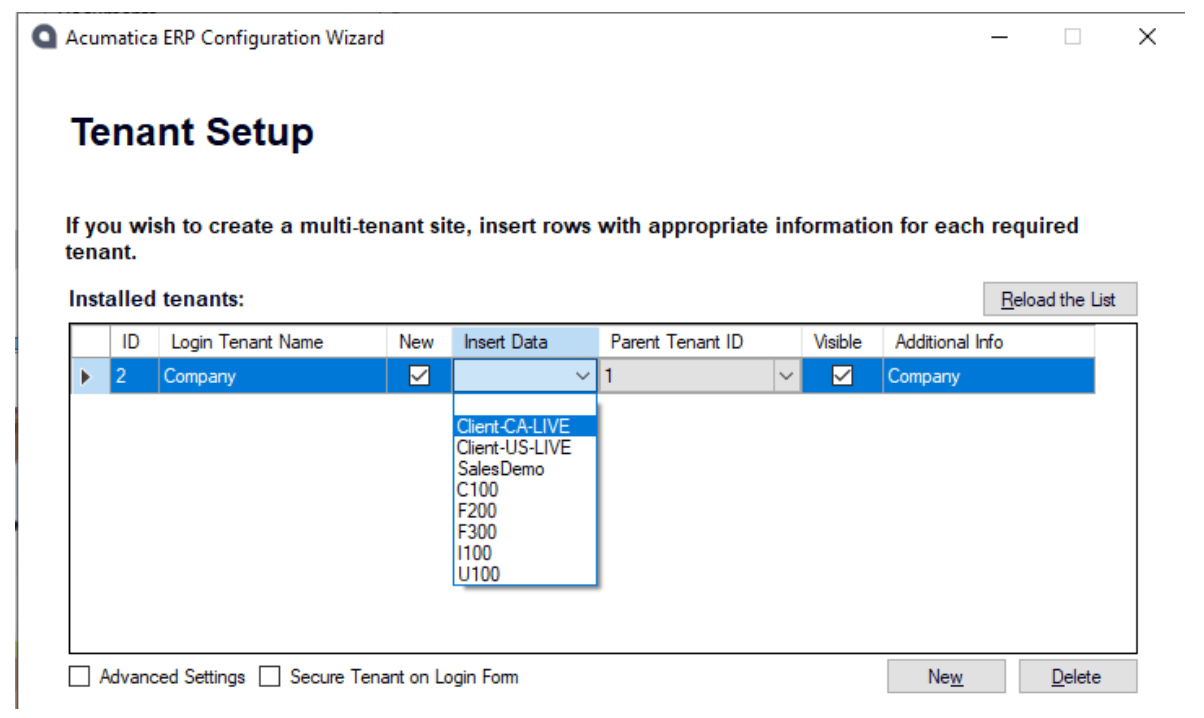Image resolution: width=1204 pixels, height=718 pixels.
Task: Enable the Advanced Settings checkbox
Action: click(79, 677)
